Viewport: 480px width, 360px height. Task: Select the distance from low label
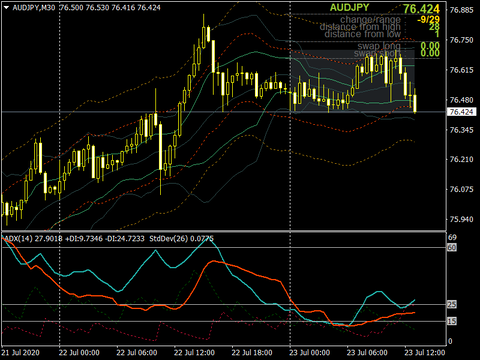click(x=363, y=34)
